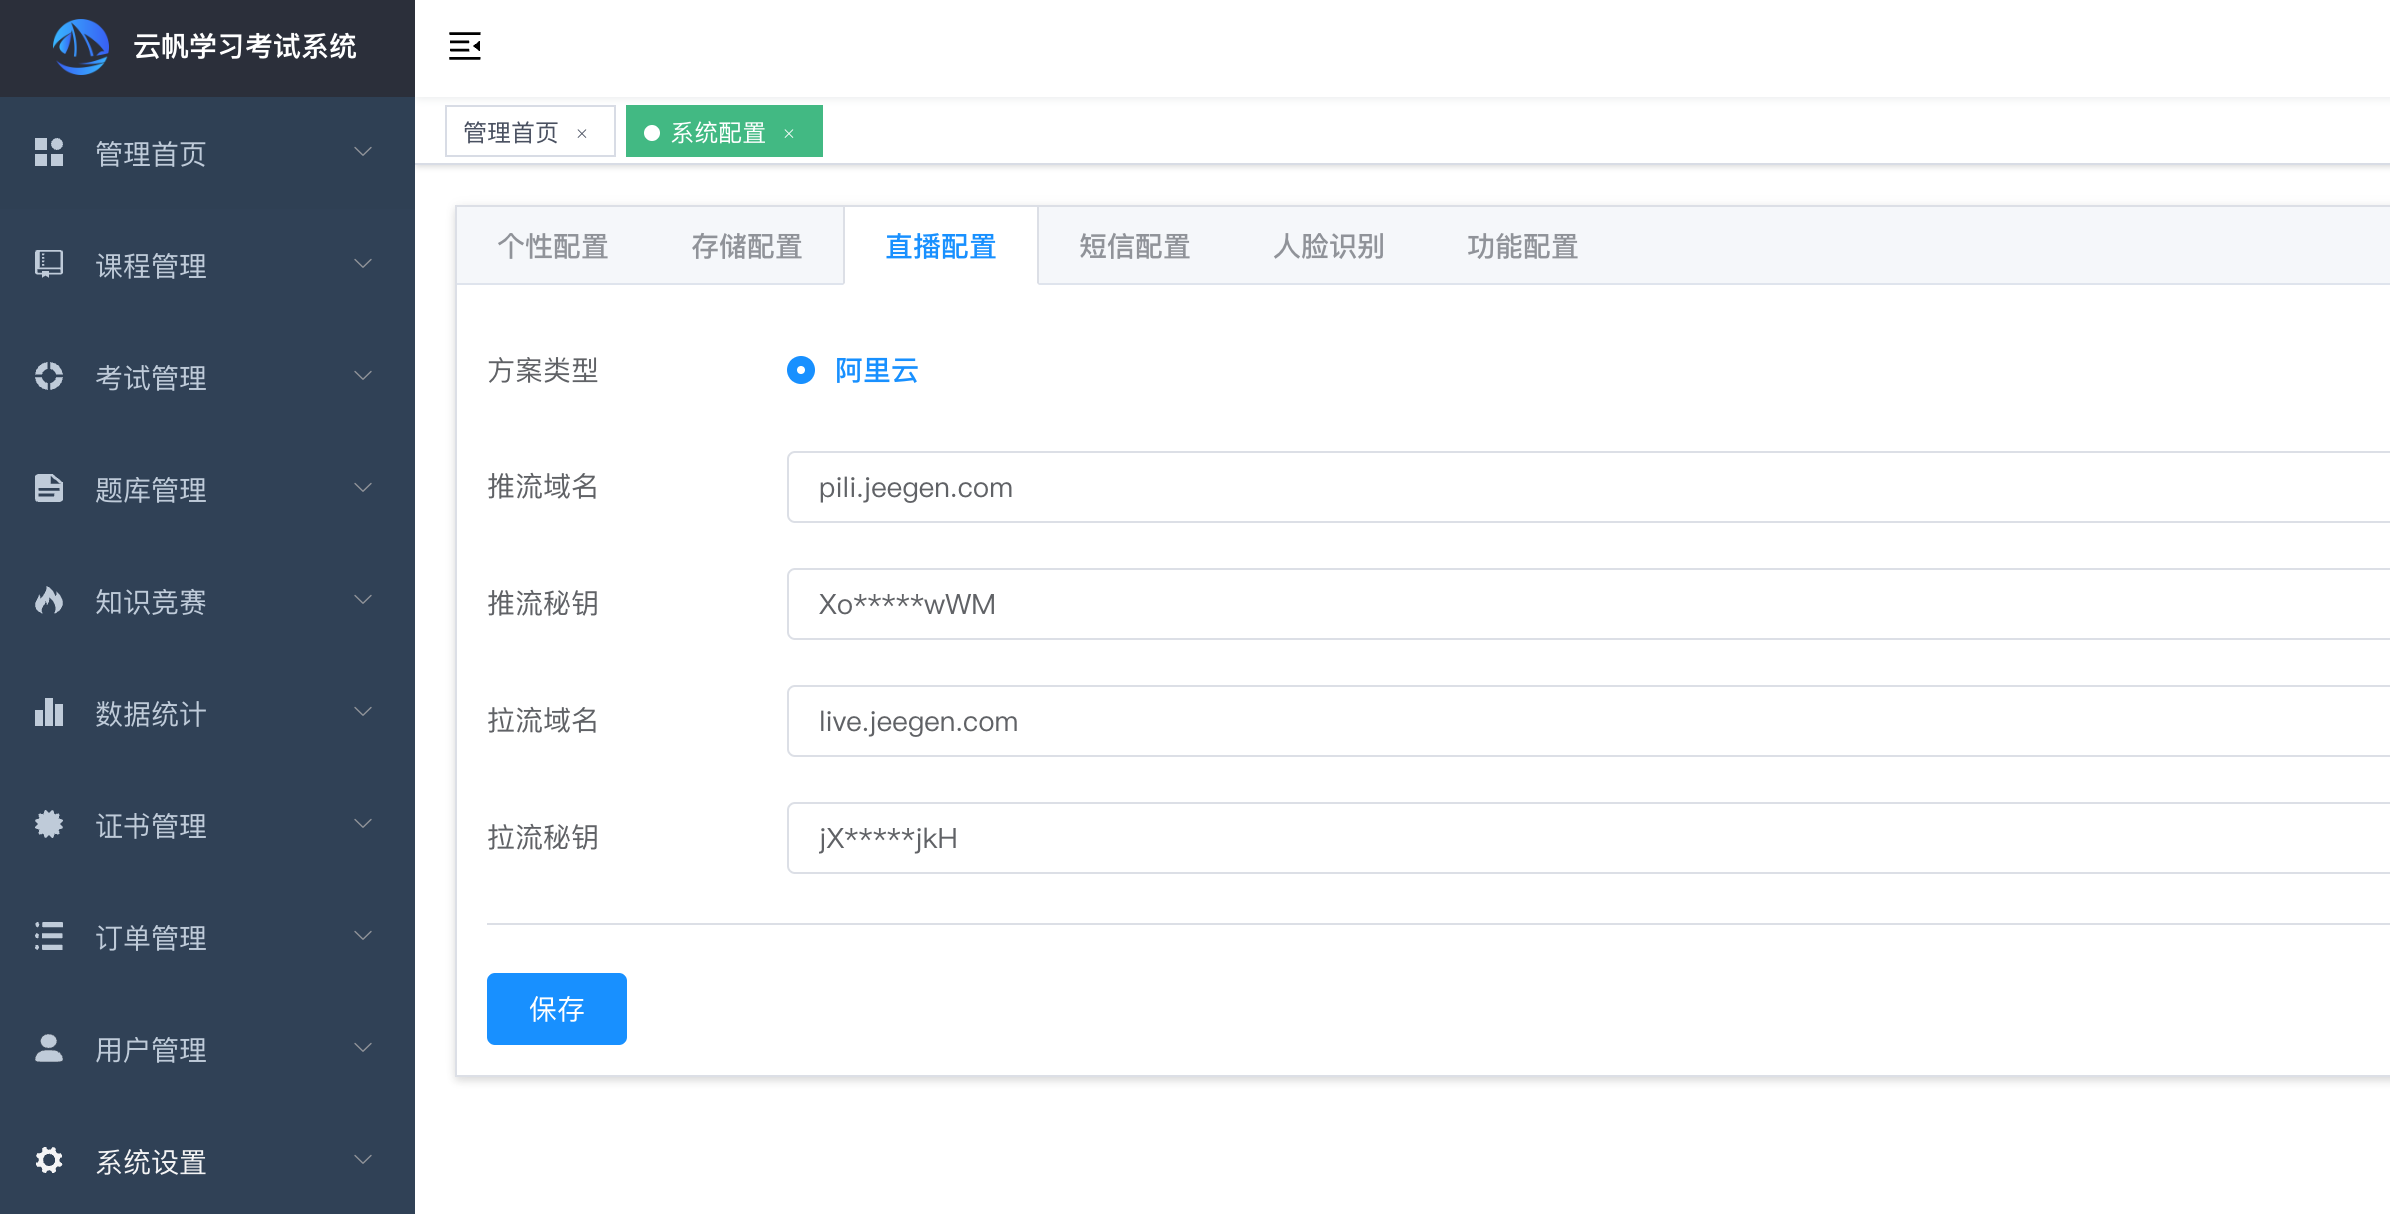Click the 系统设置 gear icon
This screenshot has height=1214, width=2390.
click(49, 1160)
